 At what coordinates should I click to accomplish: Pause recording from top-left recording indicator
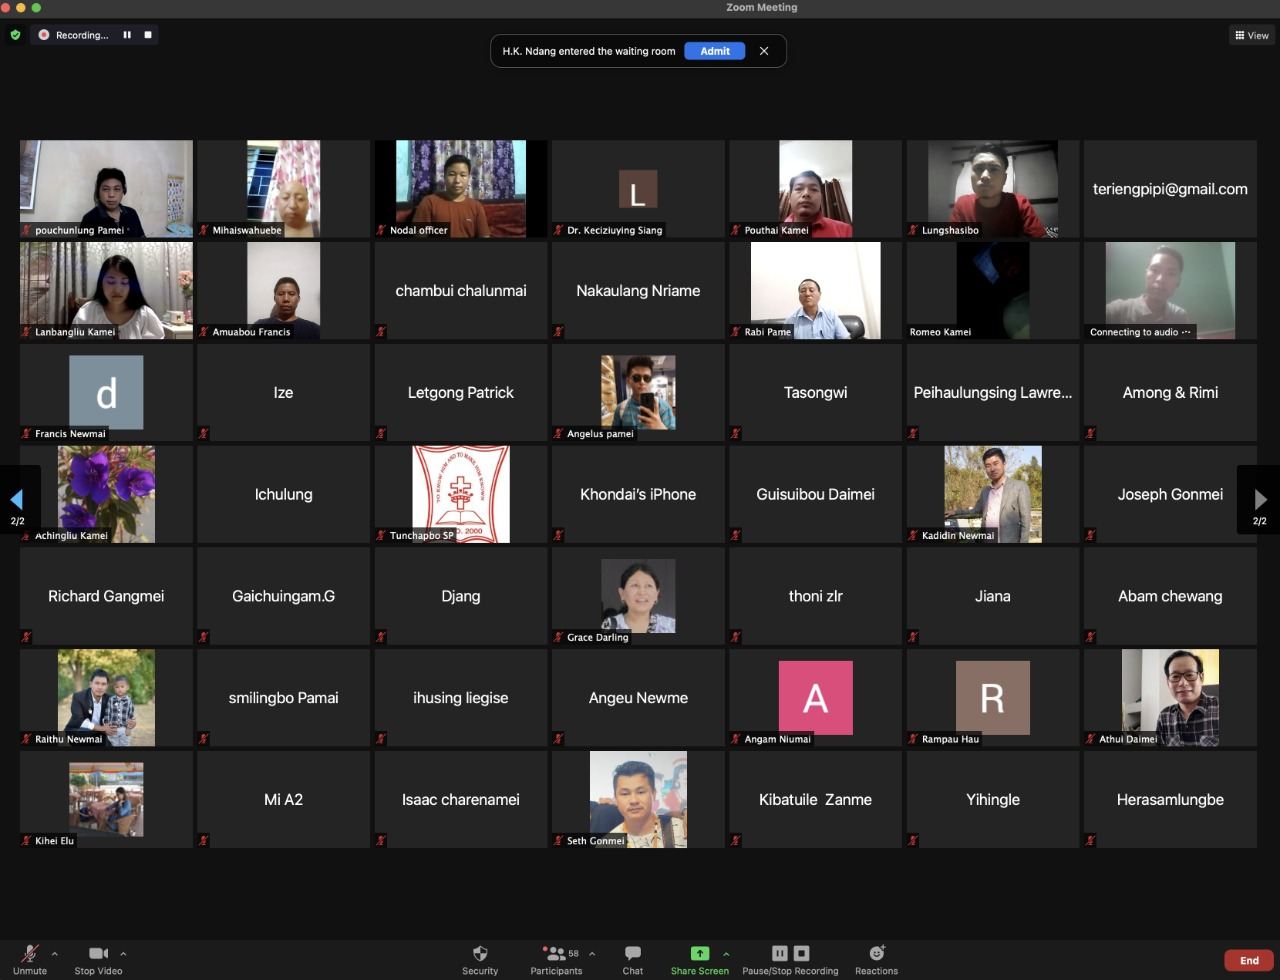point(127,35)
